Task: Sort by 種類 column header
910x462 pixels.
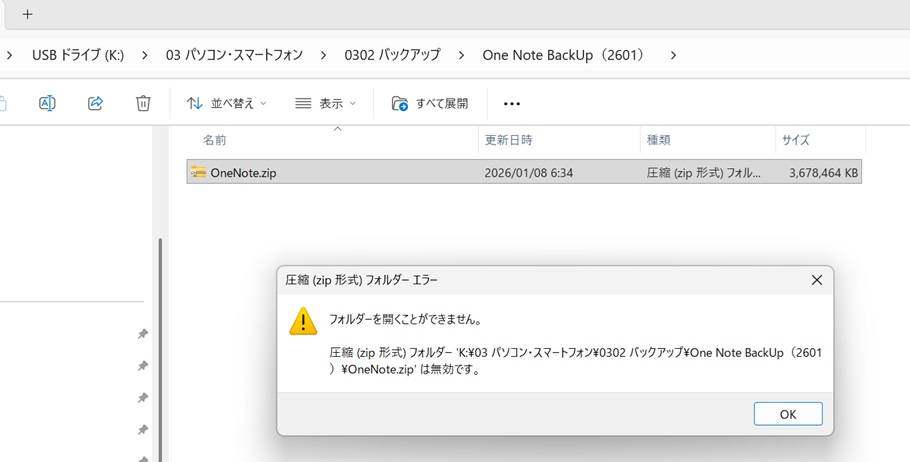Action: pyautogui.click(x=659, y=140)
